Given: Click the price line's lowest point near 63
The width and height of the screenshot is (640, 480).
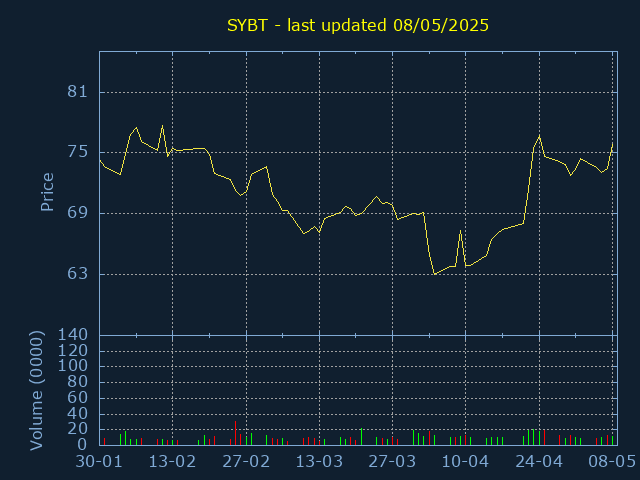Looking at the screenshot, I should click(x=435, y=274).
